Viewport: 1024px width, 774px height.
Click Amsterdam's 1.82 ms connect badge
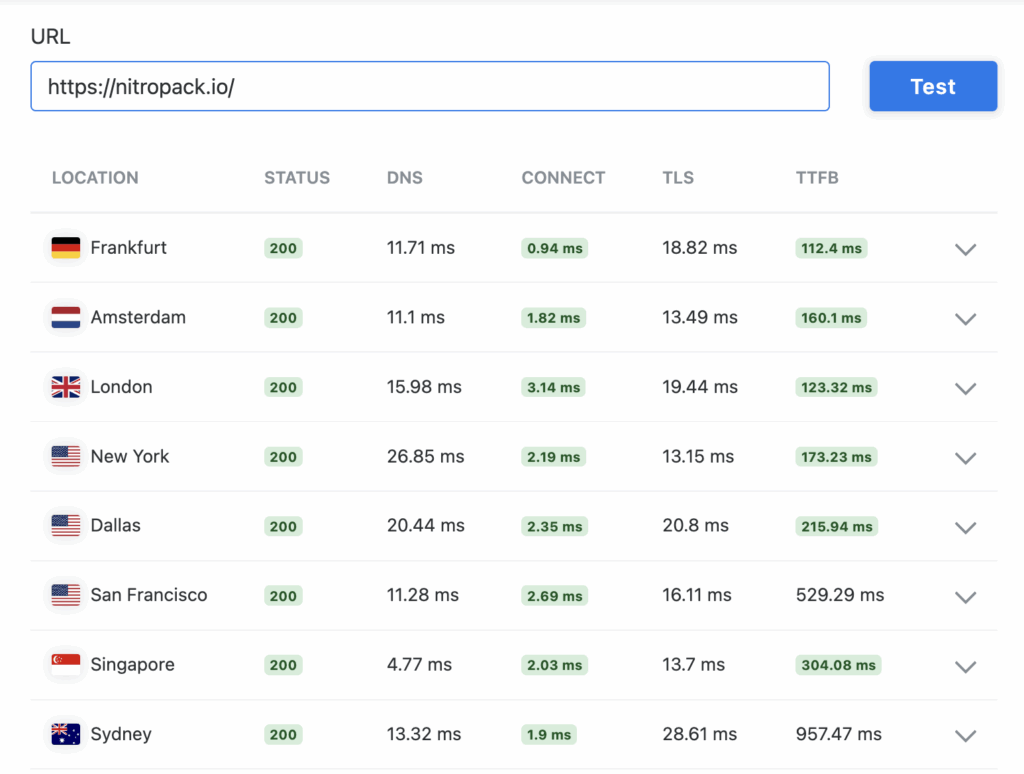(x=554, y=317)
